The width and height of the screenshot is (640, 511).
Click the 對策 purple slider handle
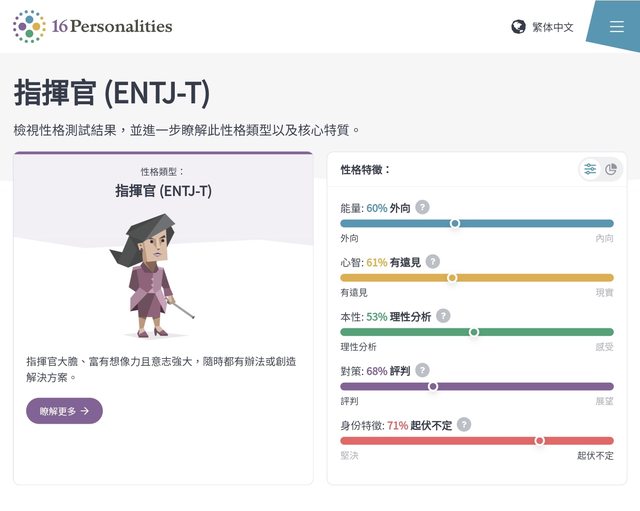[x=433, y=386]
